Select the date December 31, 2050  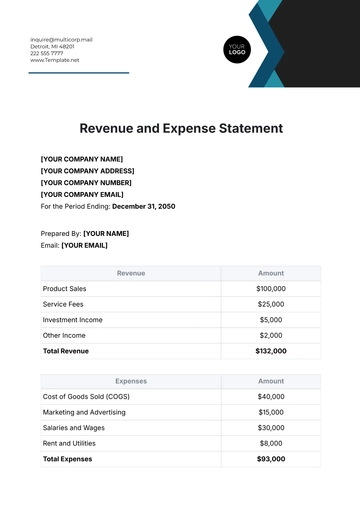[x=144, y=206]
